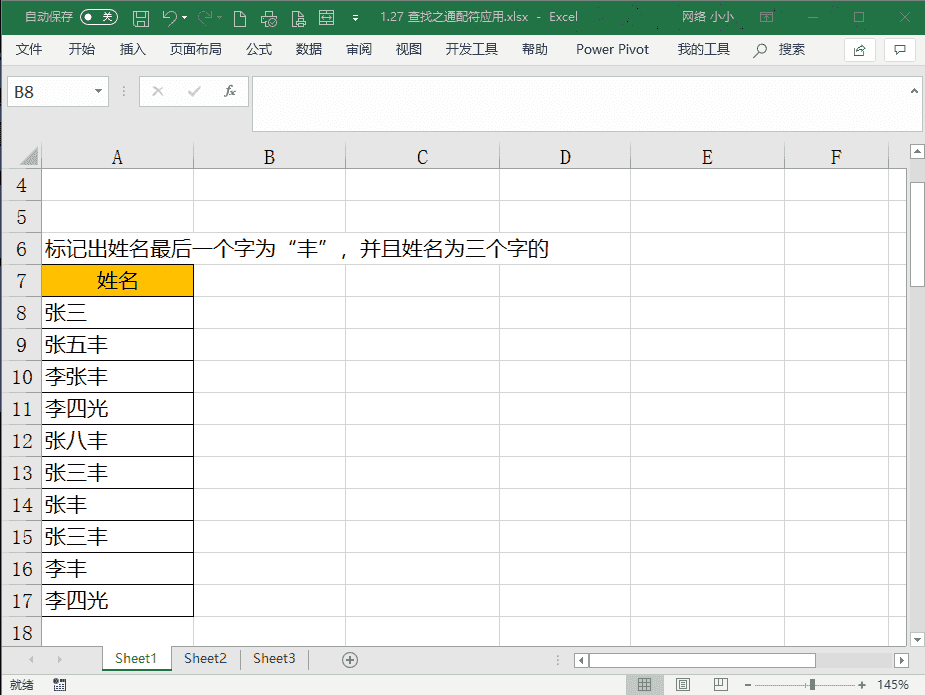Click the Comments icon button
The image size is (925, 695).
(x=900, y=50)
